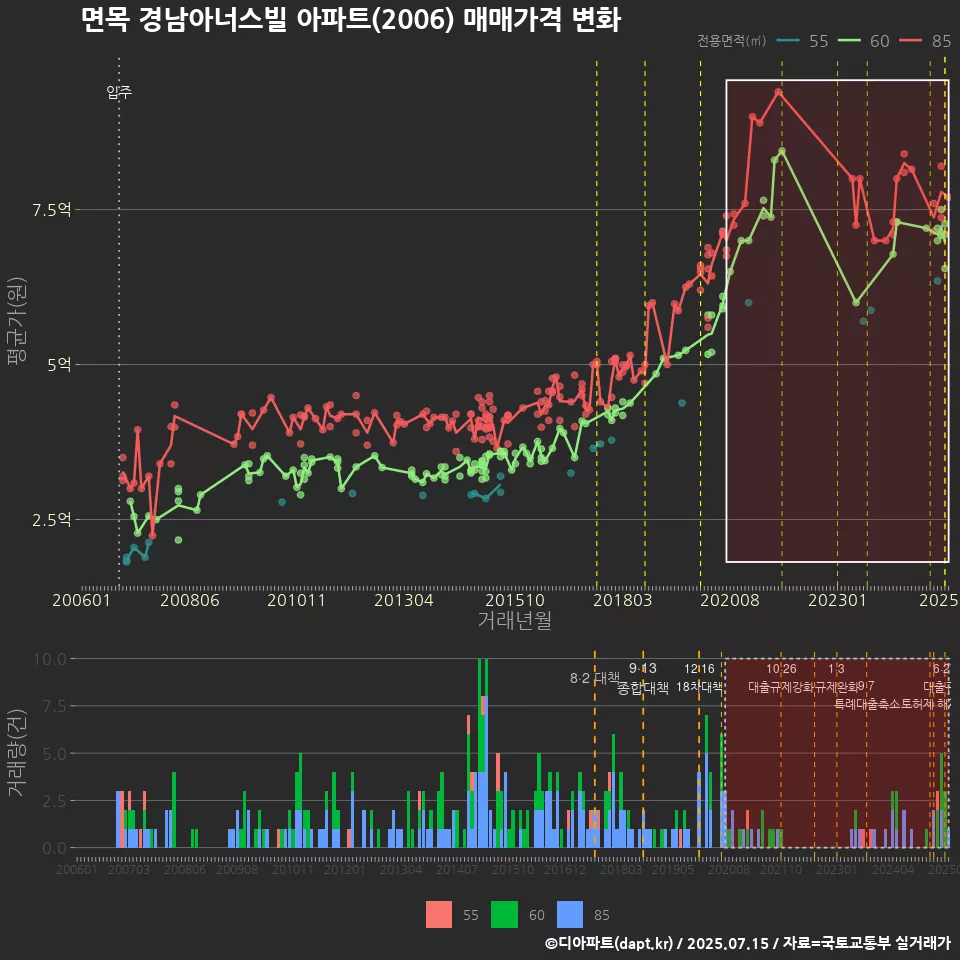Click '201612' on the volume chart x-axis
Screen dimensions: 960x960
coord(564,869)
